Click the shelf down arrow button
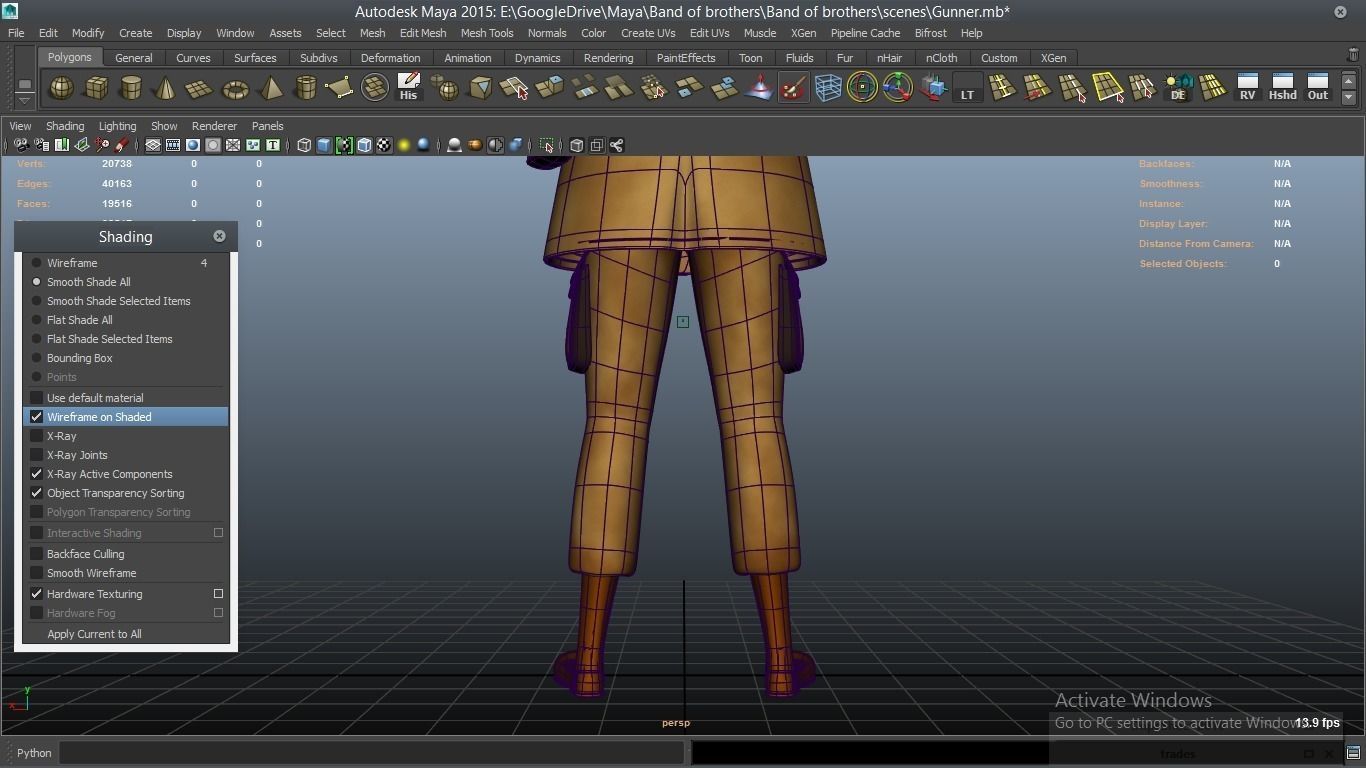1366x768 pixels. 1349,98
